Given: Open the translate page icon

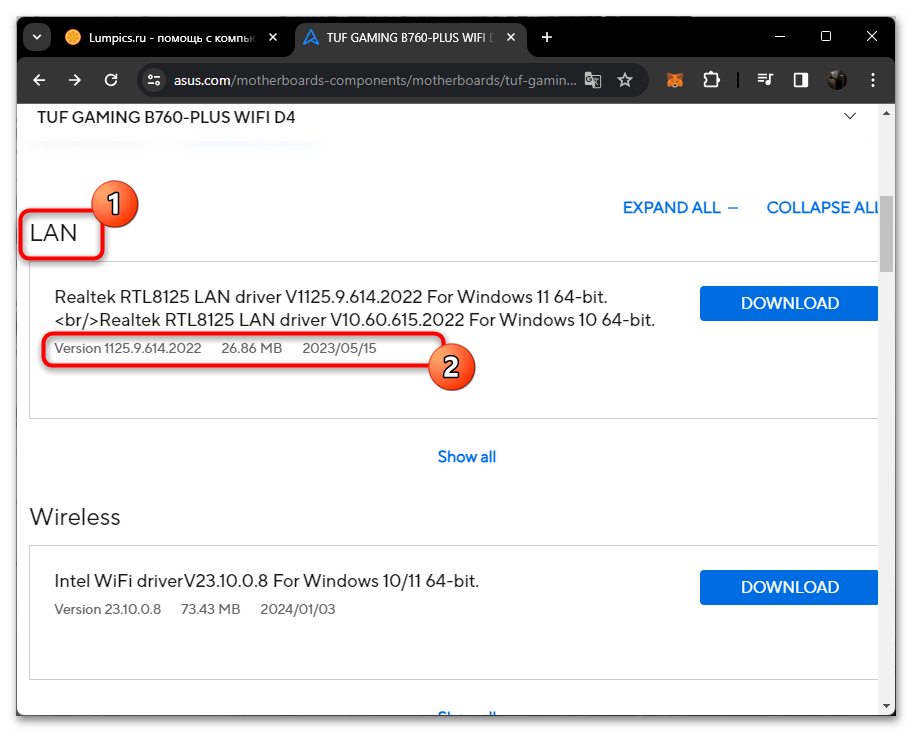Looking at the screenshot, I should pyautogui.click(x=593, y=80).
